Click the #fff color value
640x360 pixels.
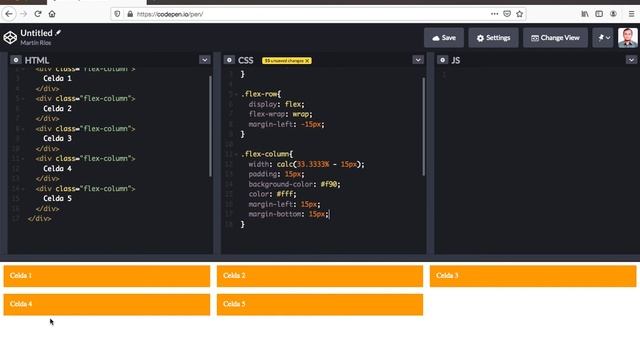click(x=285, y=194)
